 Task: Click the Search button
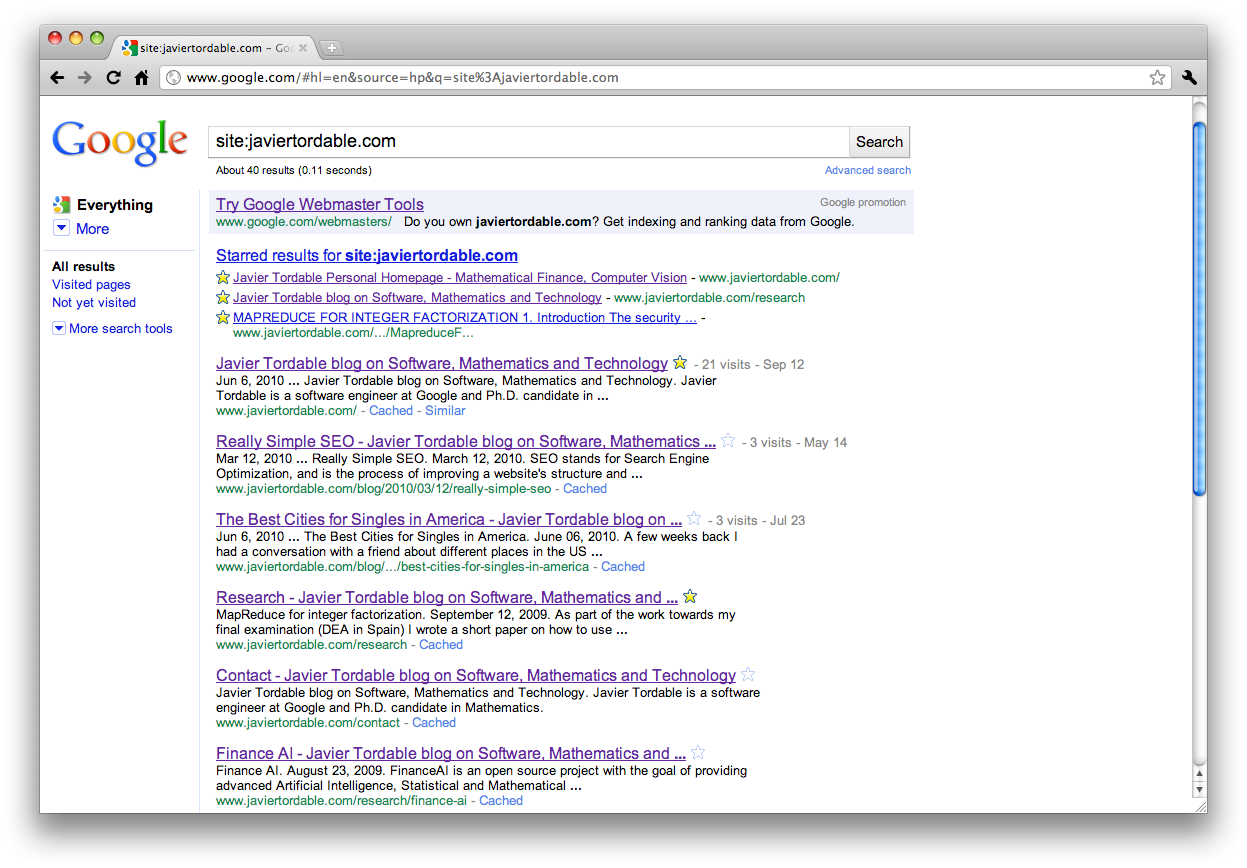tap(879, 142)
